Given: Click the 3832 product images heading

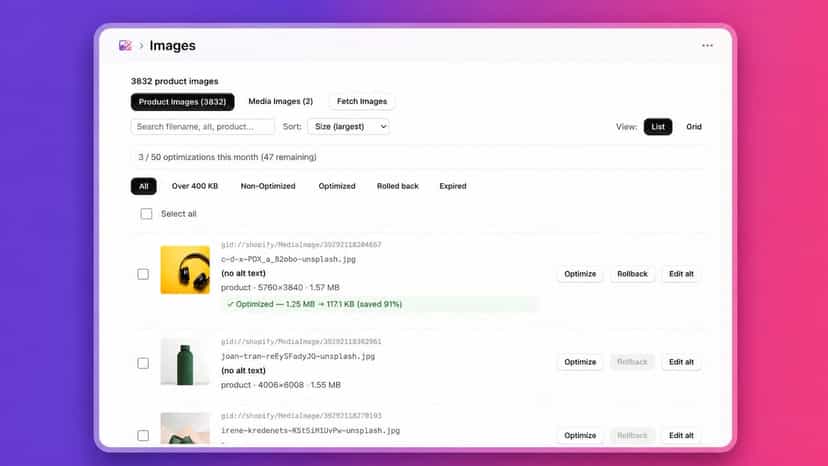Looking at the screenshot, I should 174,81.
